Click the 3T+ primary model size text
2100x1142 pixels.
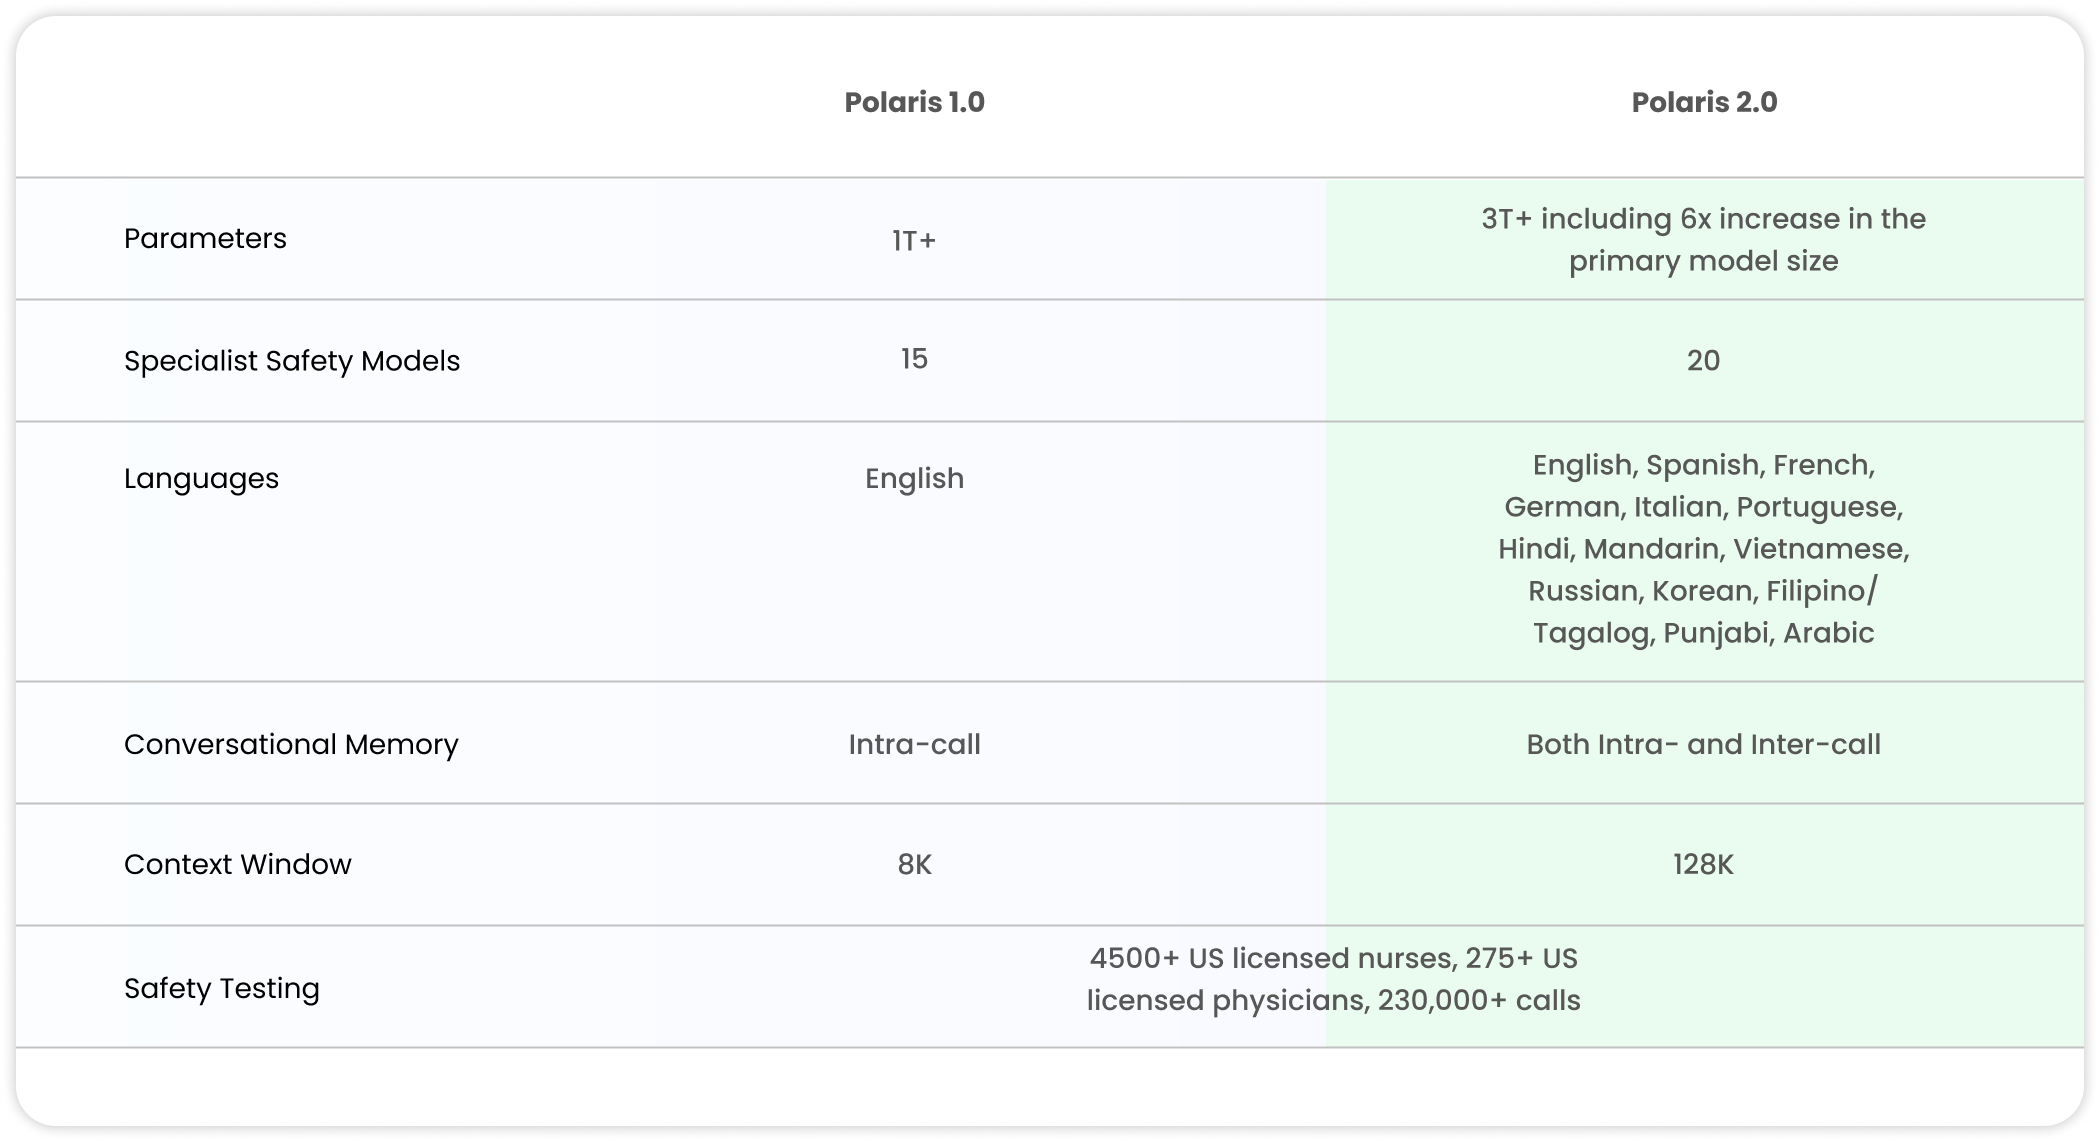tap(1703, 240)
